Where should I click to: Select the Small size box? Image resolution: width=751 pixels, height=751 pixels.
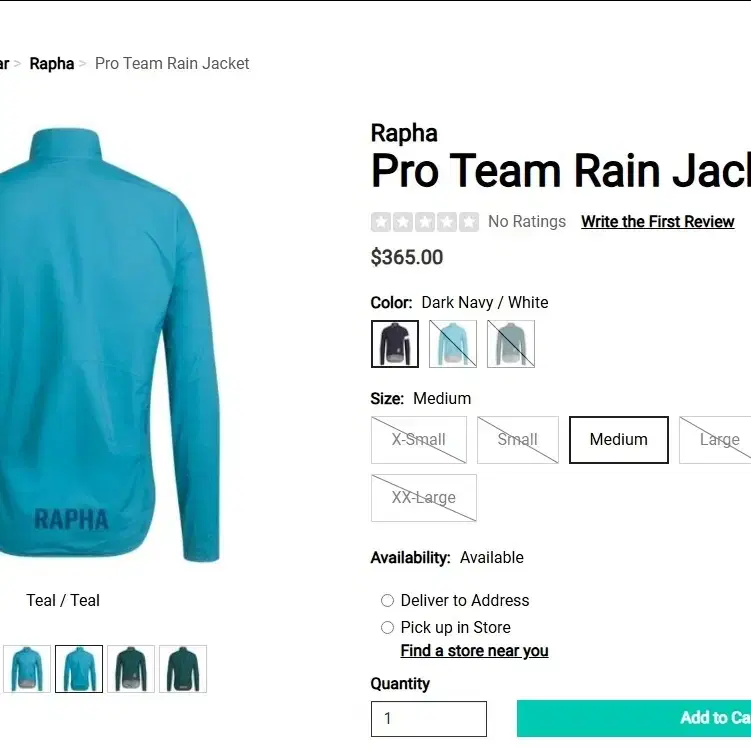tap(518, 440)
